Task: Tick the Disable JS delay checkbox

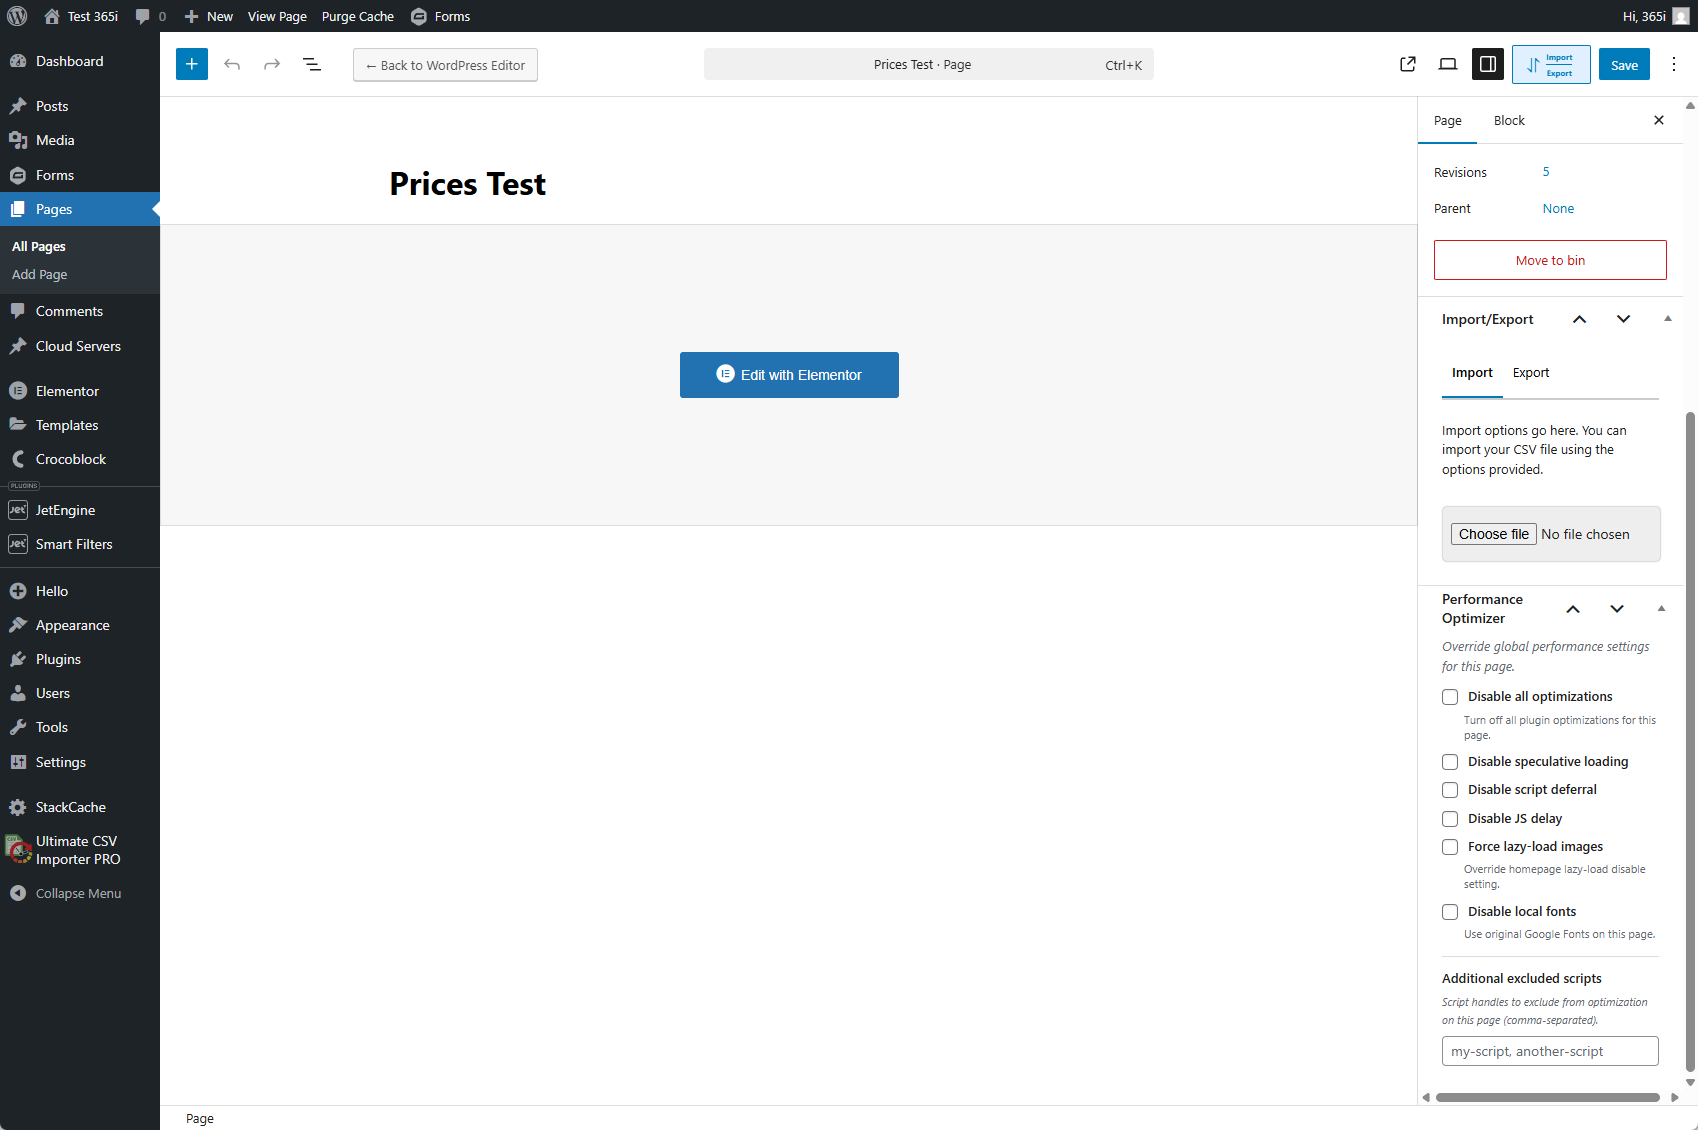Action: (1450, 819)
